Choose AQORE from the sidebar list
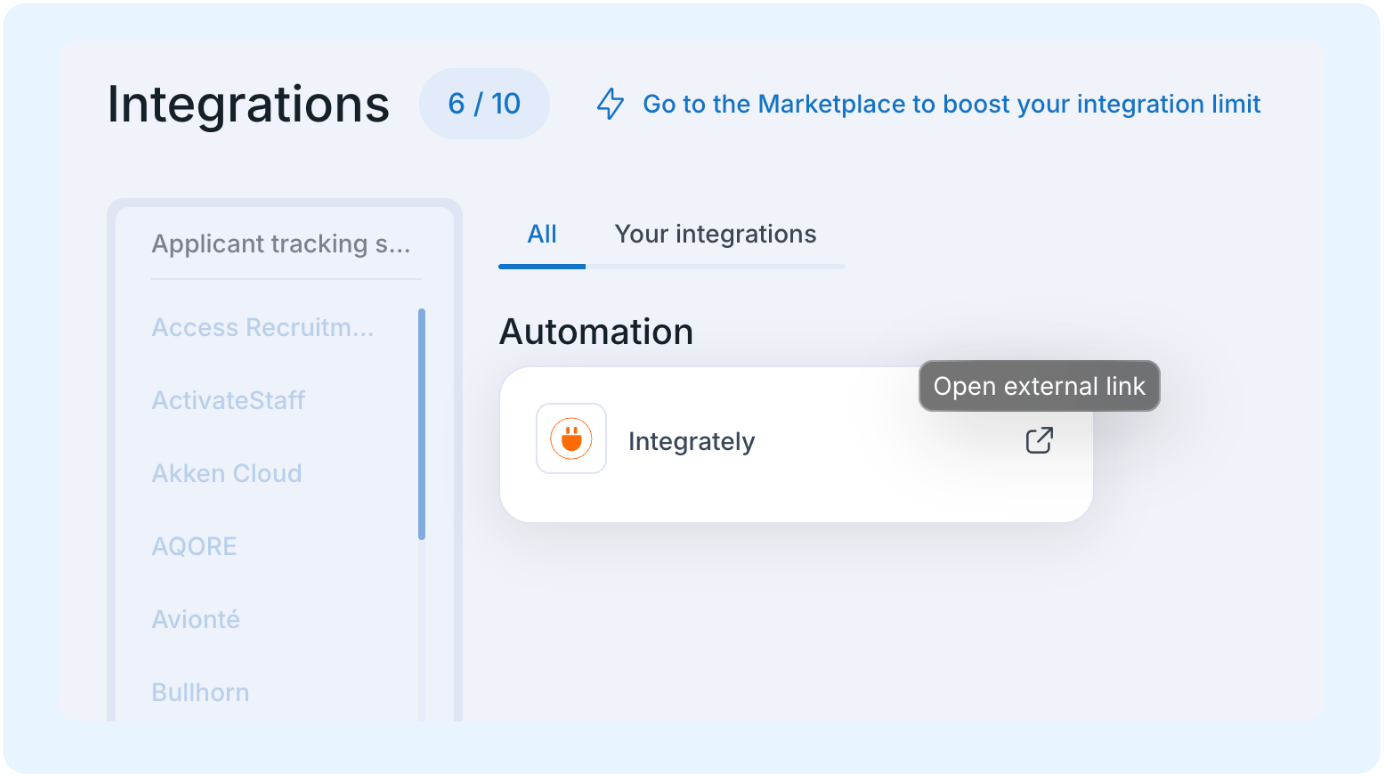This screenshot has width=1384, height=778. pos(194,546)
